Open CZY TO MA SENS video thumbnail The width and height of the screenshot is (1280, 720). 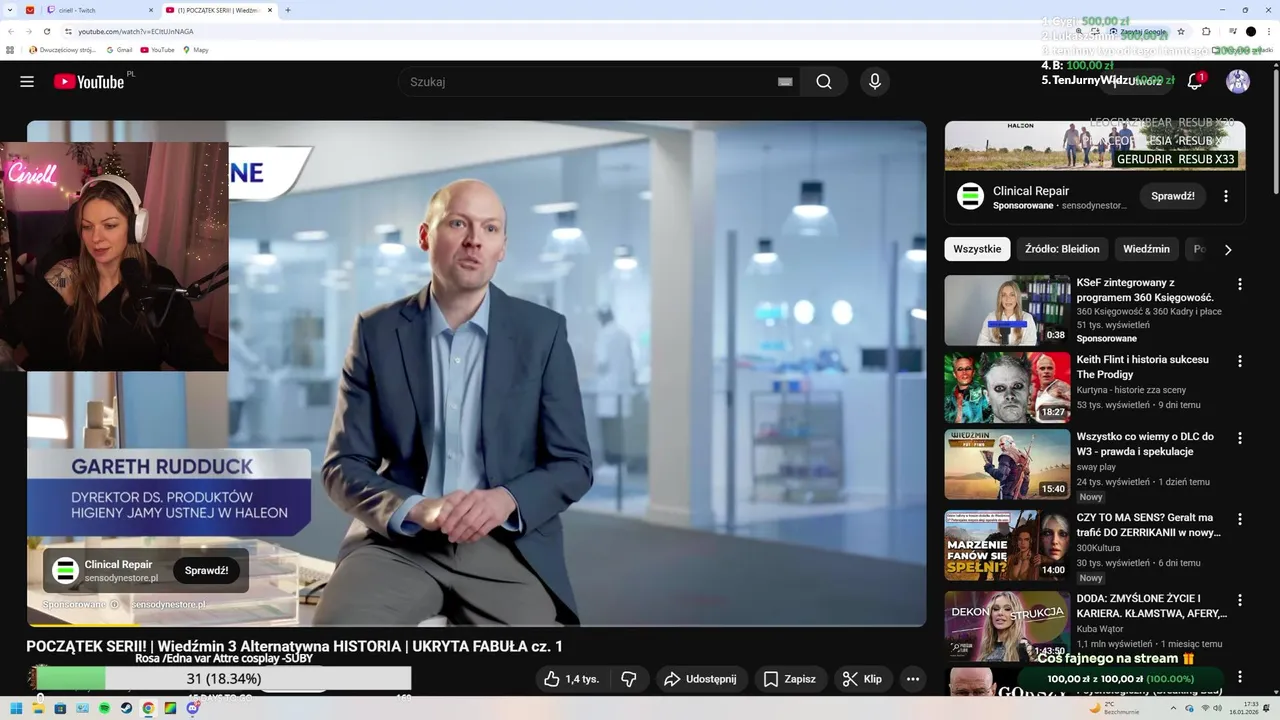1007,545
